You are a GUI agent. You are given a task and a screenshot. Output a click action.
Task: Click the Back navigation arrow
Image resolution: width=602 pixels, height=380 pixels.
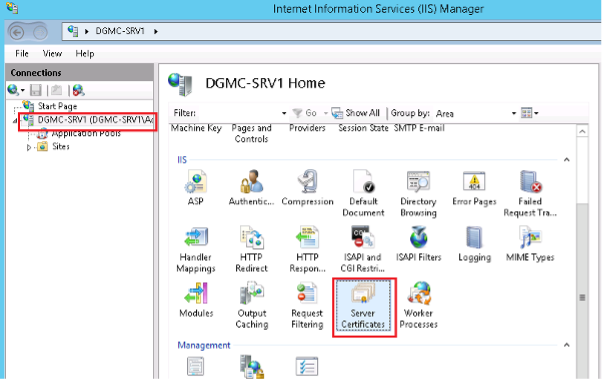[x=17, y=32]
